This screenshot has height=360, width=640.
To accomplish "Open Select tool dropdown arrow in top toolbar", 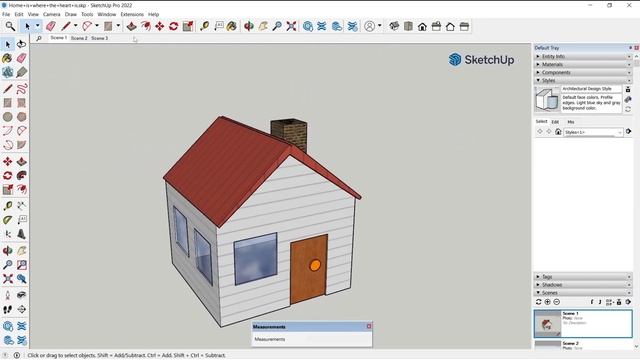I will click(38, 26).
